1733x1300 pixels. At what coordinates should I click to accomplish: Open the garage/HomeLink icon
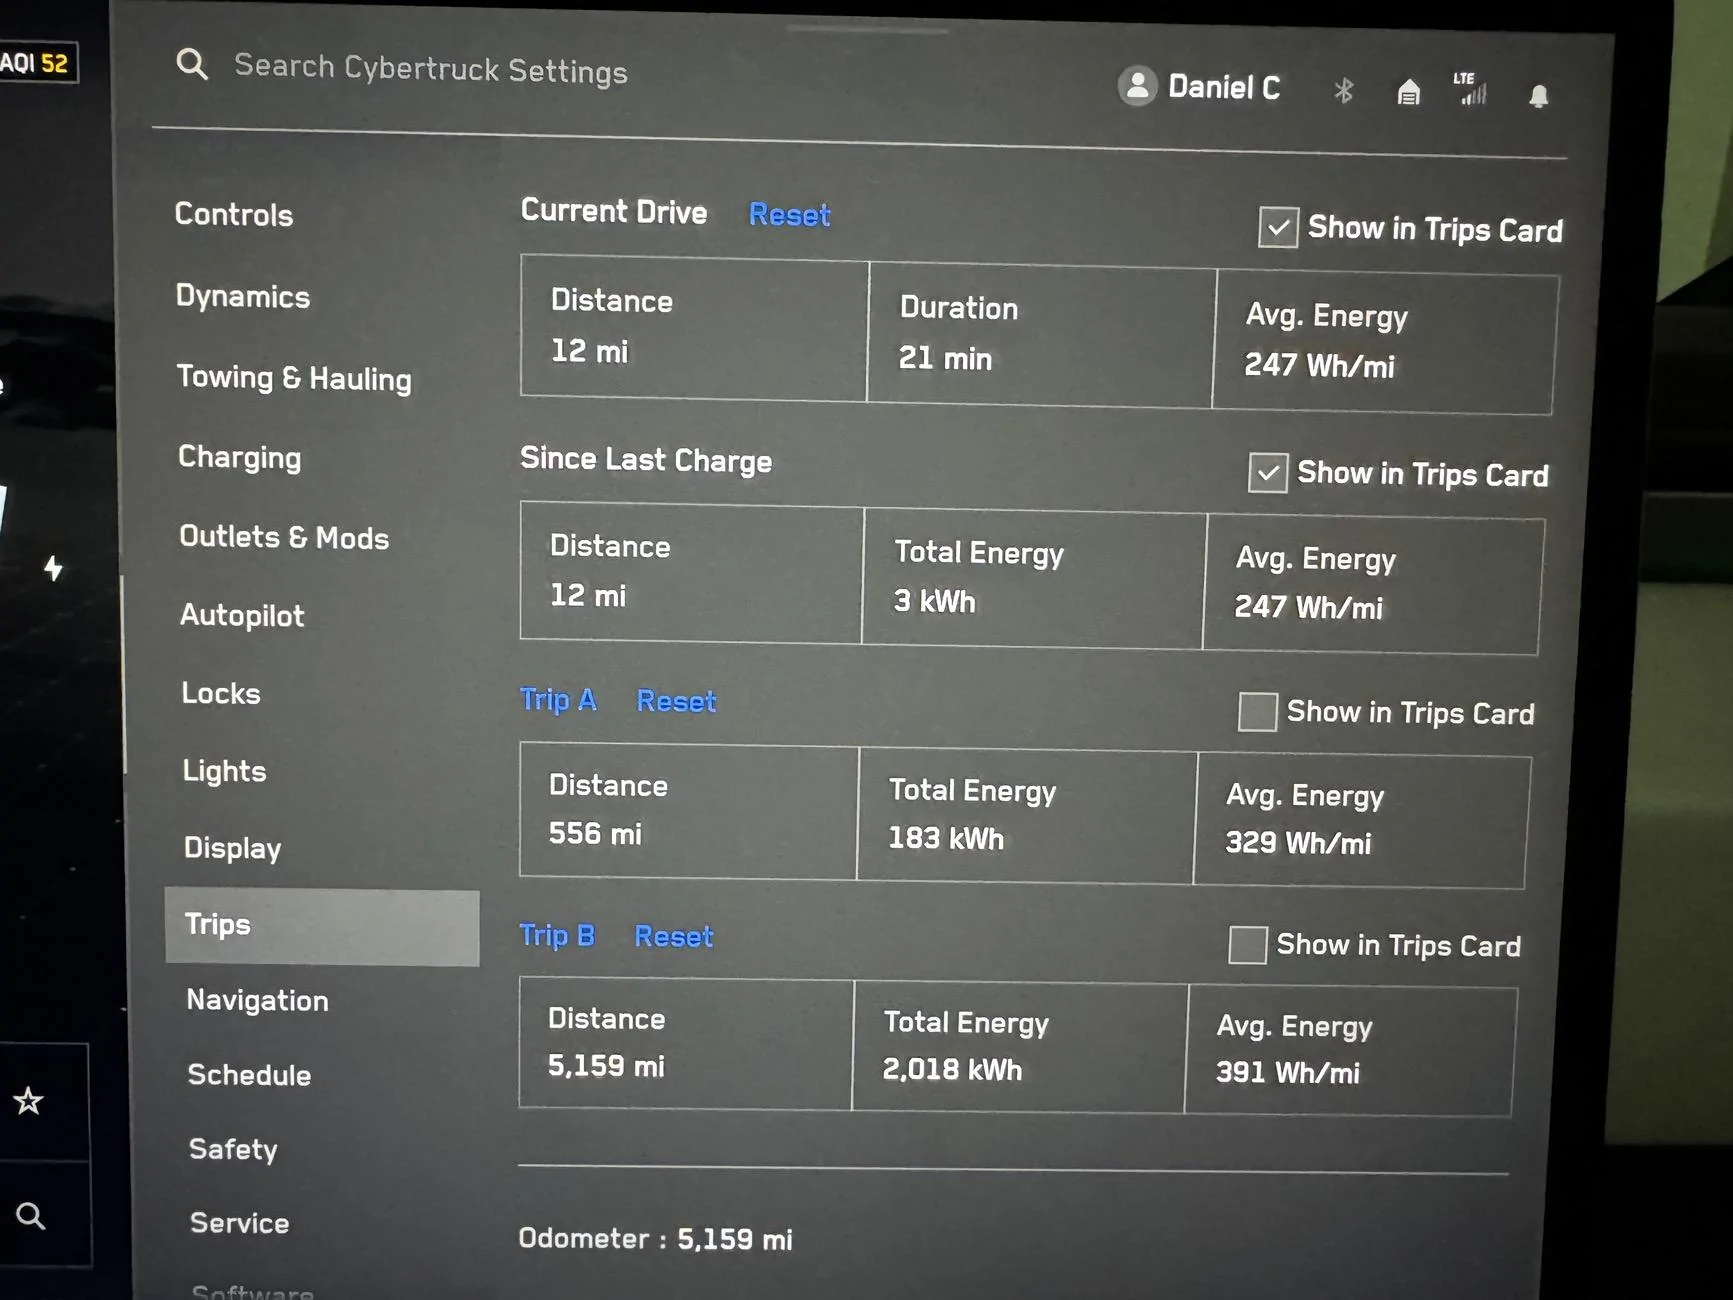click(1408, 93)
